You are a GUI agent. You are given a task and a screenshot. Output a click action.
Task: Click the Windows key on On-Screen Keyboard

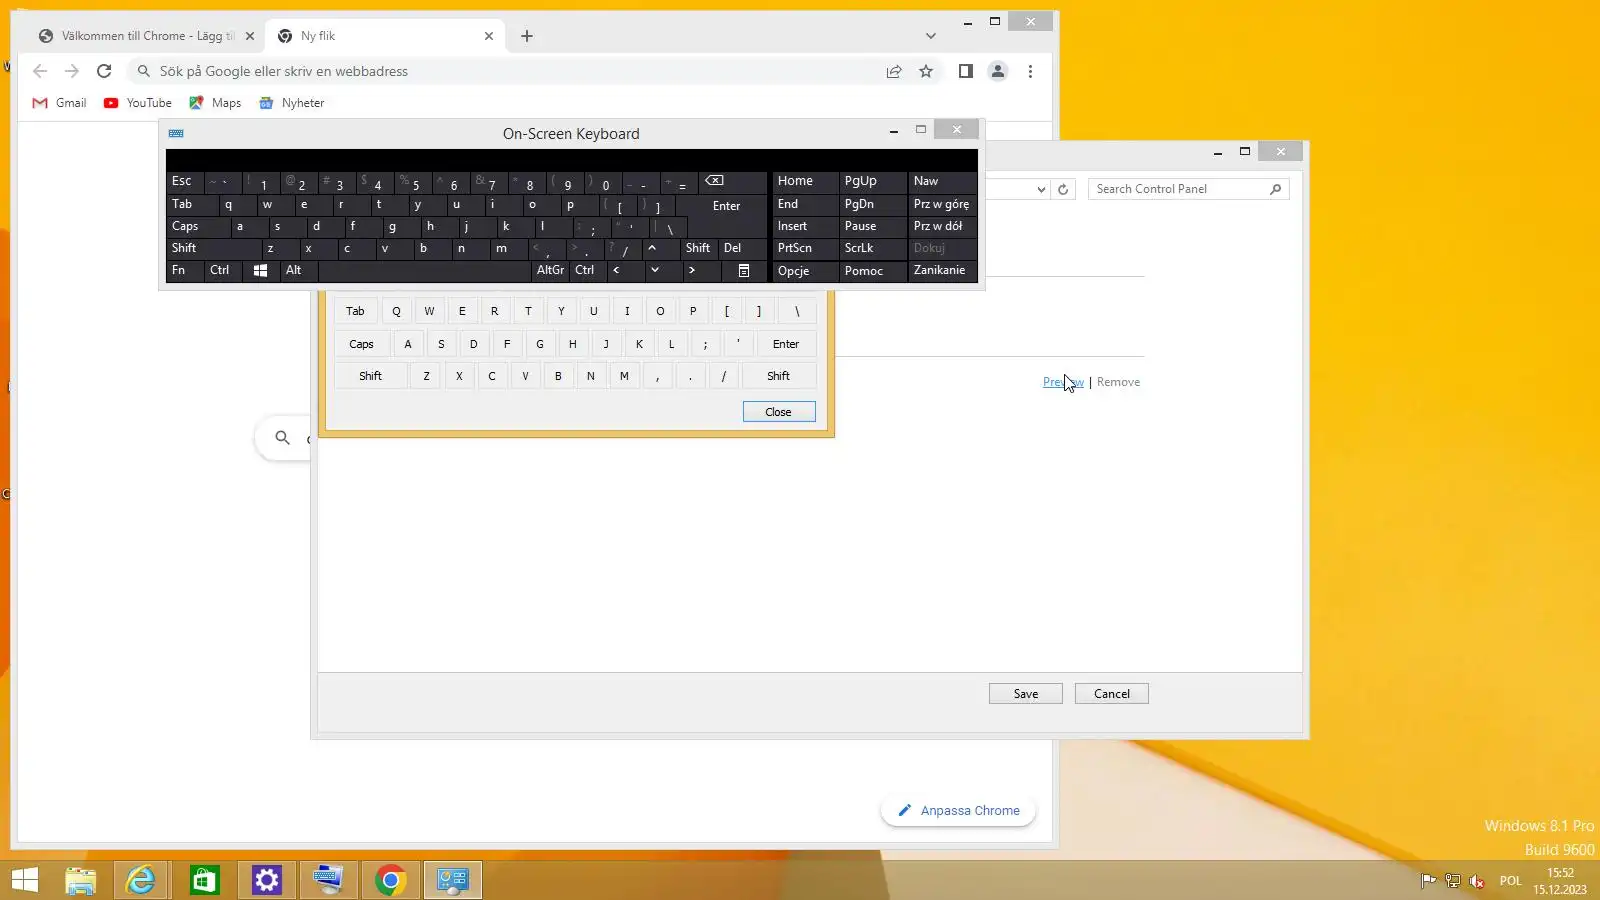point(260,270)
